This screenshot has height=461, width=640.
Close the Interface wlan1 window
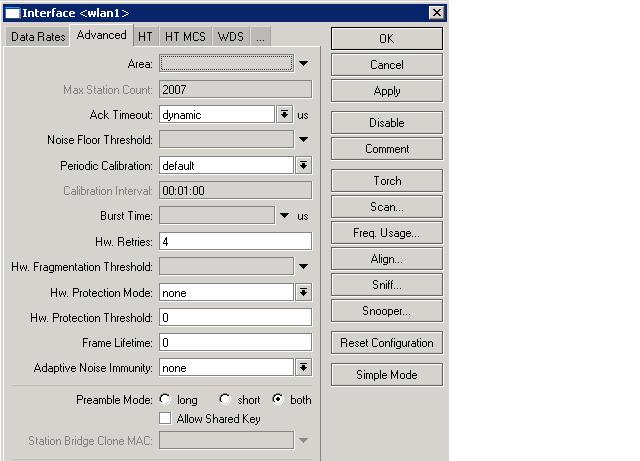point(437,13)
